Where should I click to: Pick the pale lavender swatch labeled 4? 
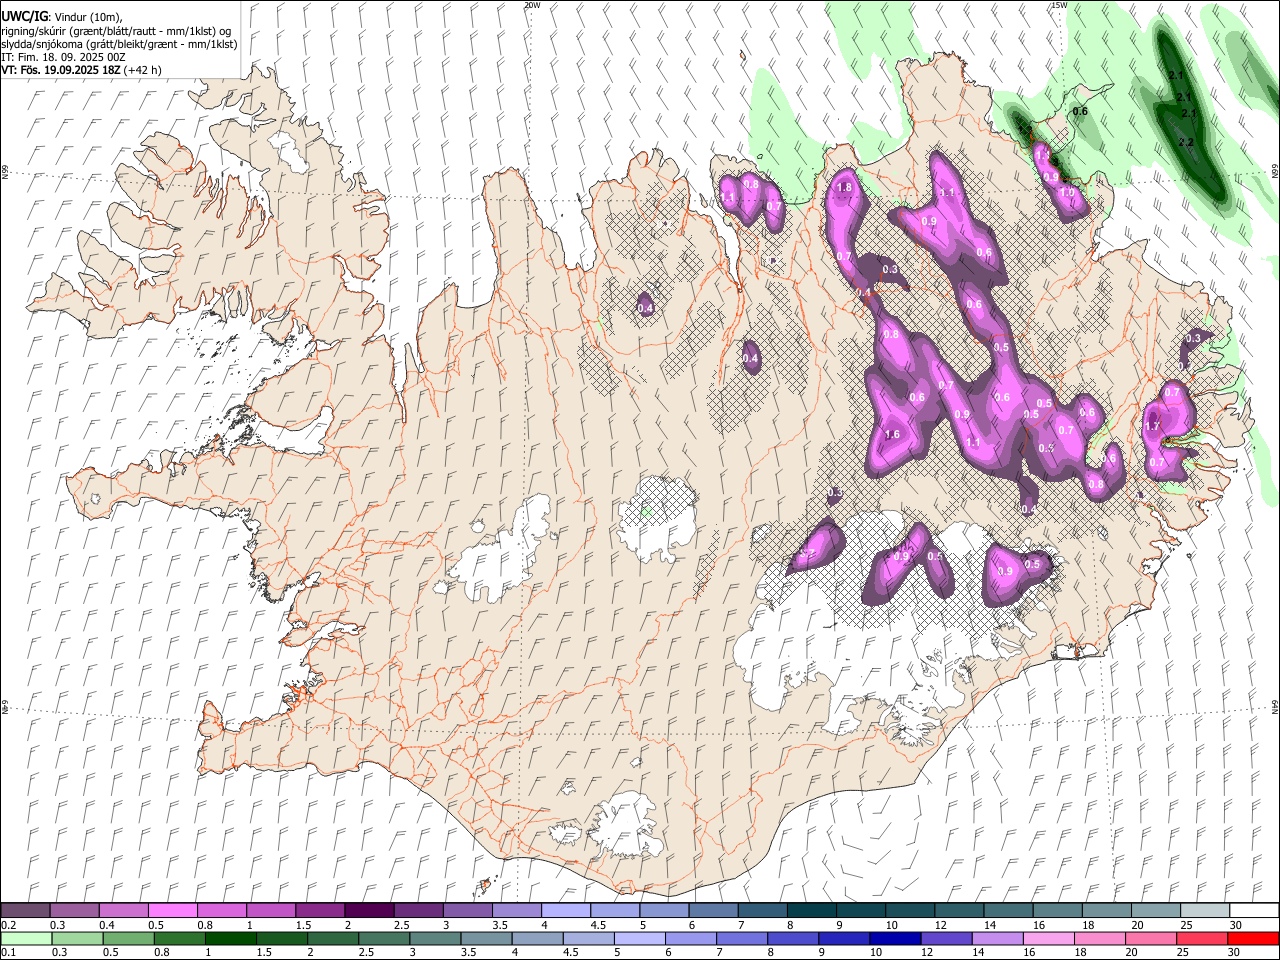[566, 911]
